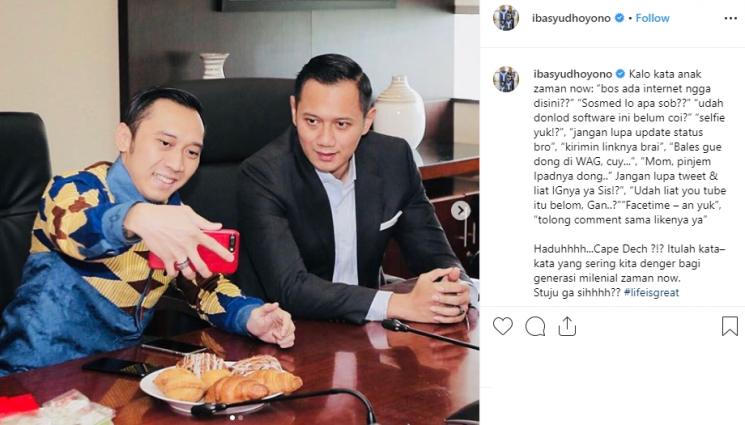Viewport: 745px width, 425px height.
Task: Select the dot separator before Follow
Action: pyautogui.click(x=630, y=18)
